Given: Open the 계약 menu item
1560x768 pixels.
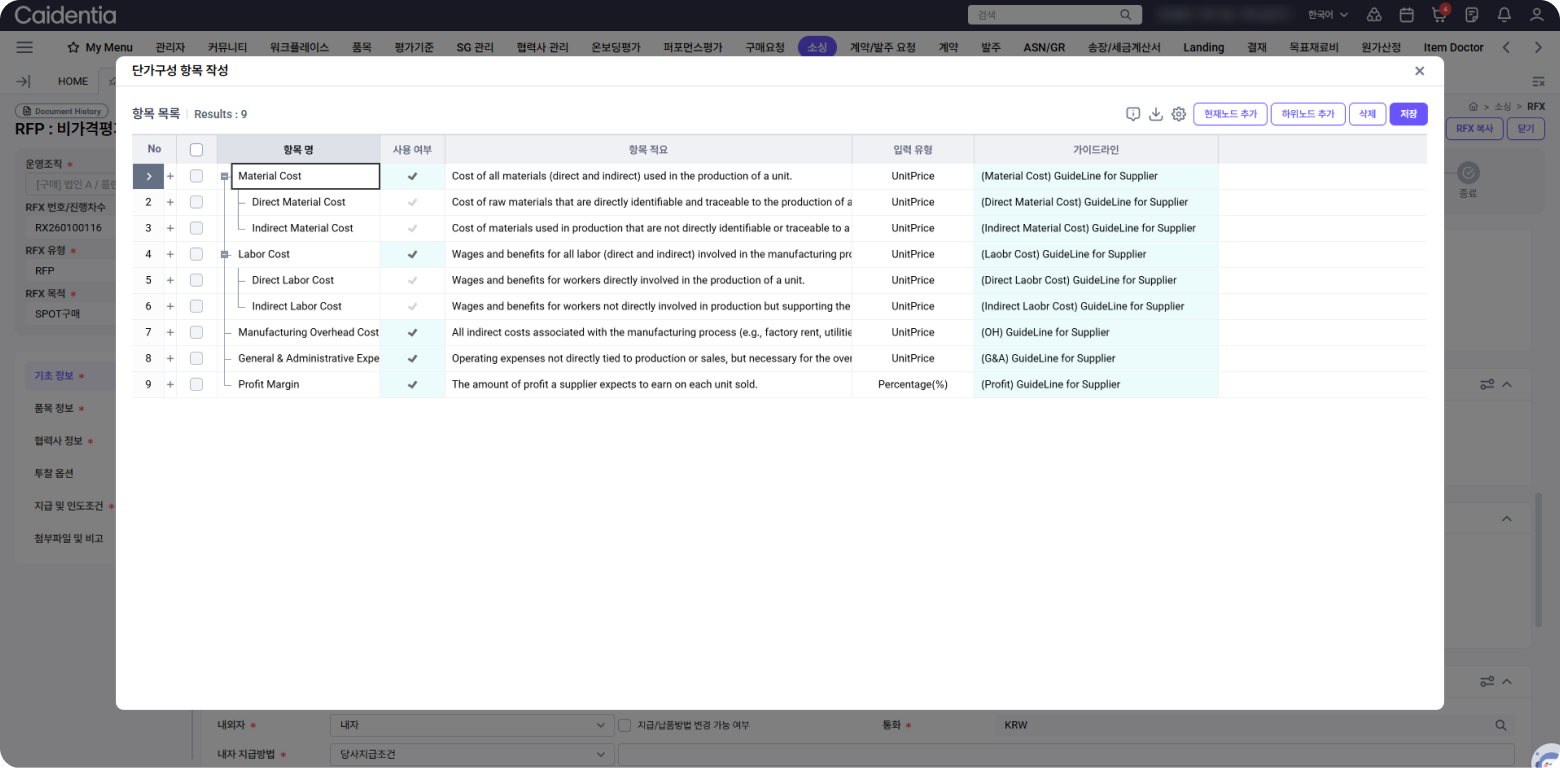Looking at the screenshot, I should coord(948,47).
